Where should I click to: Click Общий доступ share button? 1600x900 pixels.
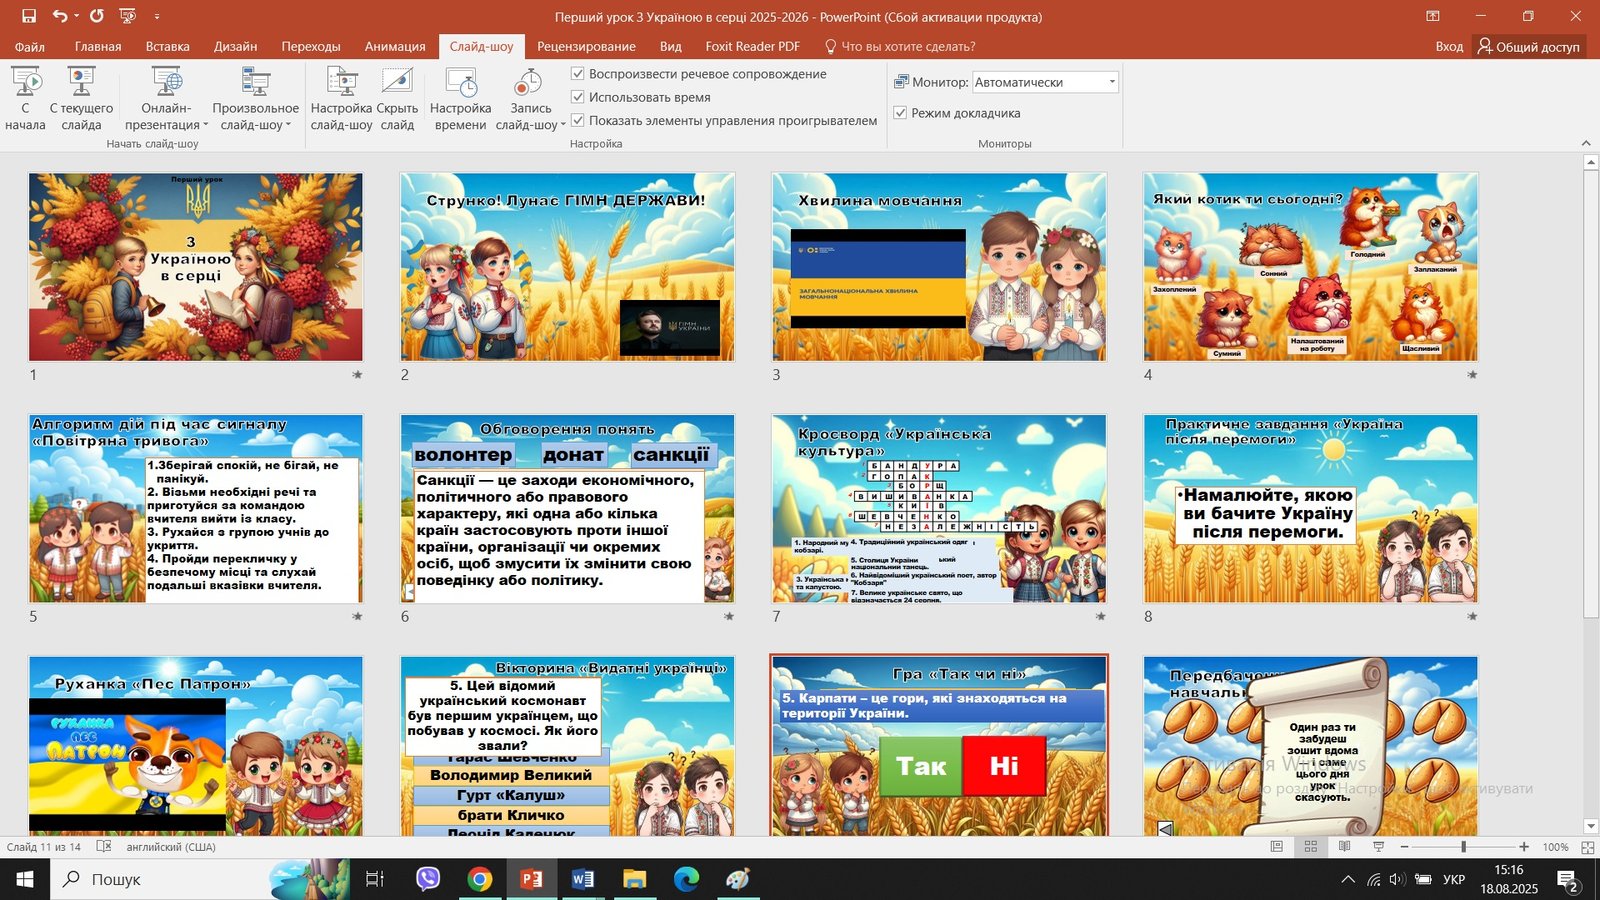pos(1528,46)
